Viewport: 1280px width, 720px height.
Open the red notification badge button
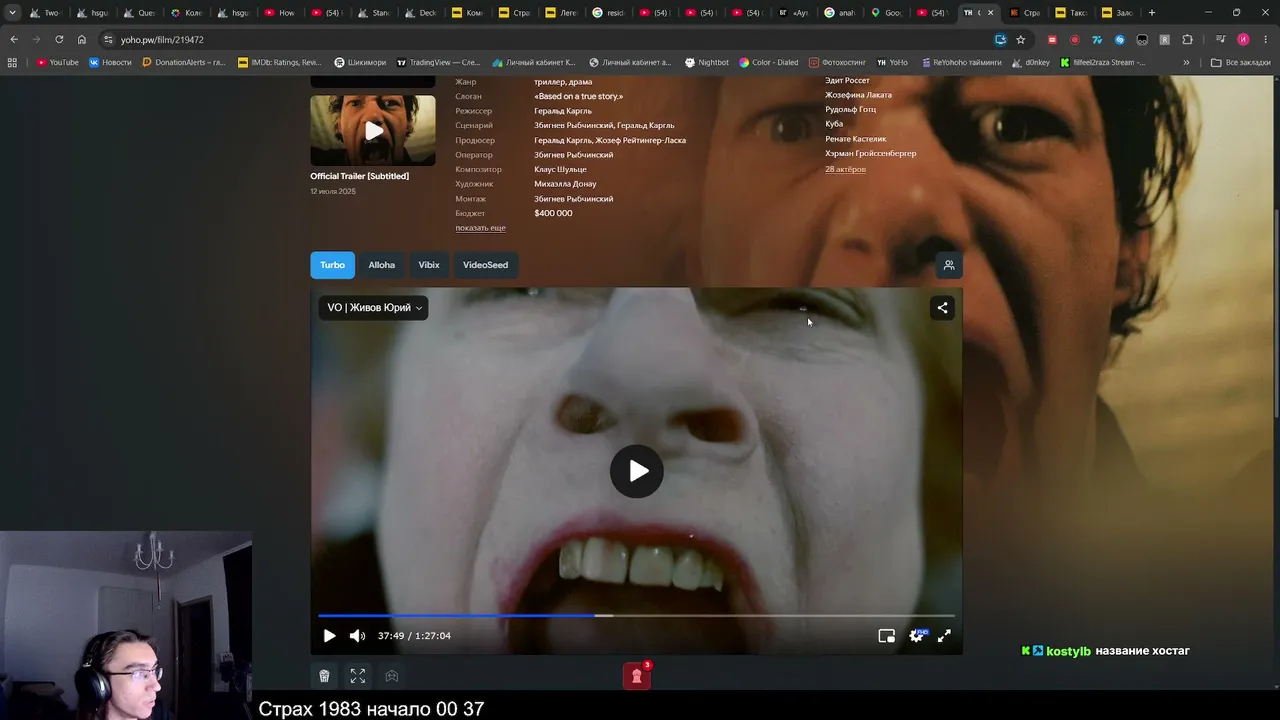click(x=637, y=676)
